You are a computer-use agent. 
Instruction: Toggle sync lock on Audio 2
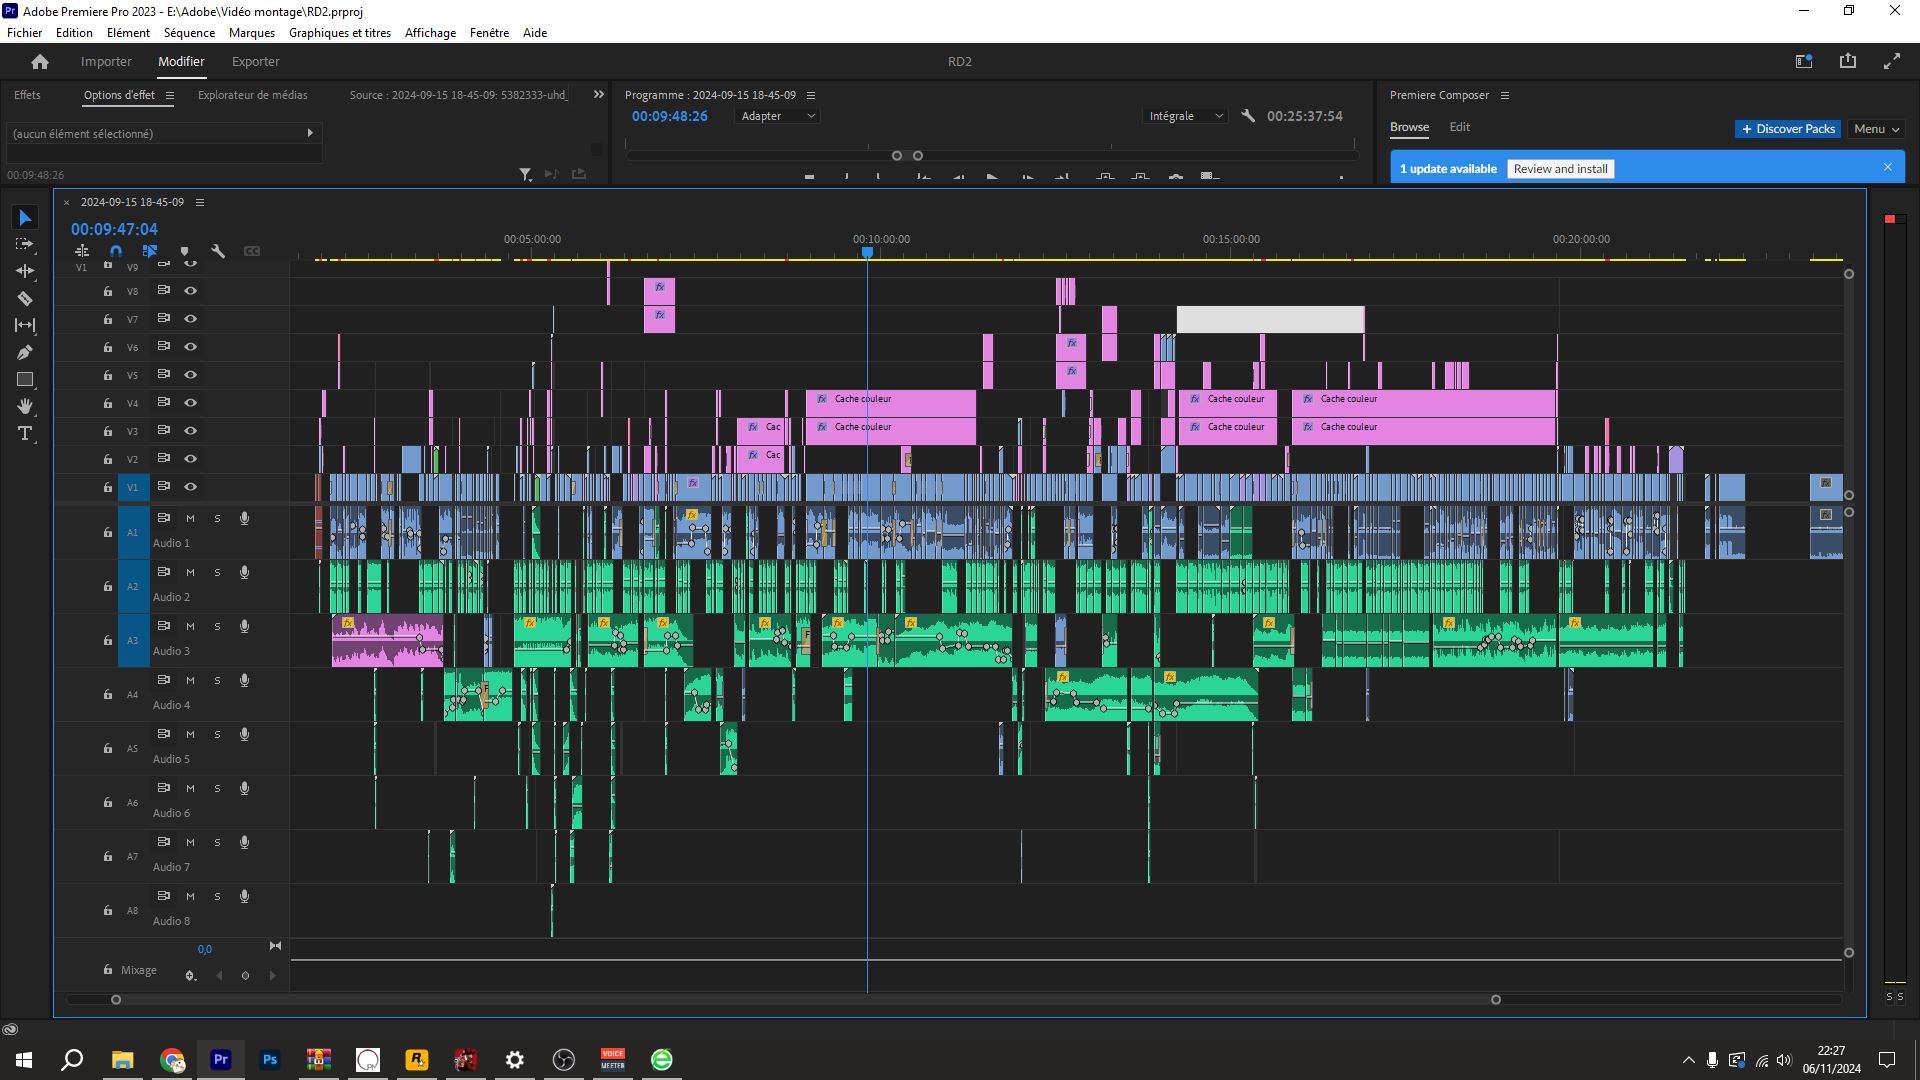tap(163, 572)
